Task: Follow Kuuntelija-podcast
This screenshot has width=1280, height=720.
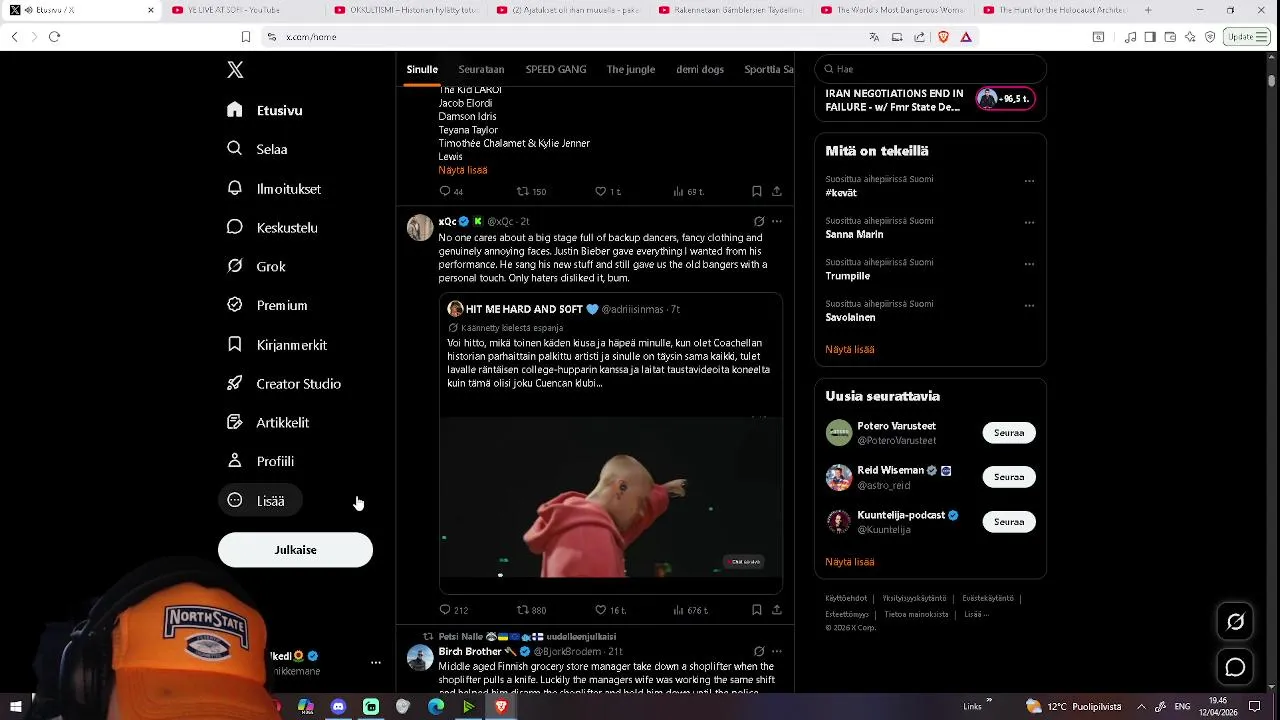Action: point(1009,522)
